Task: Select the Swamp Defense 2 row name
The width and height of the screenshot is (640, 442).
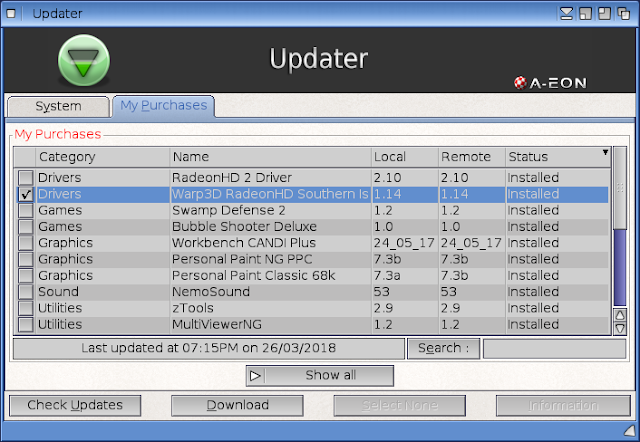Action: [x=229, y=210]
